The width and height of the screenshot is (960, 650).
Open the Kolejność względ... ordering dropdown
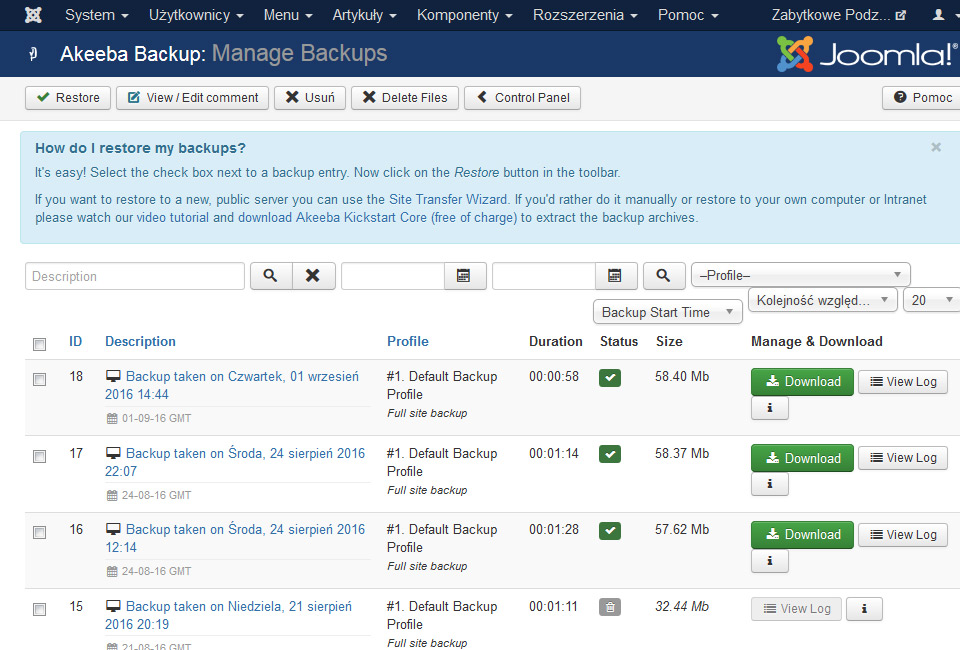pos(823,300)
